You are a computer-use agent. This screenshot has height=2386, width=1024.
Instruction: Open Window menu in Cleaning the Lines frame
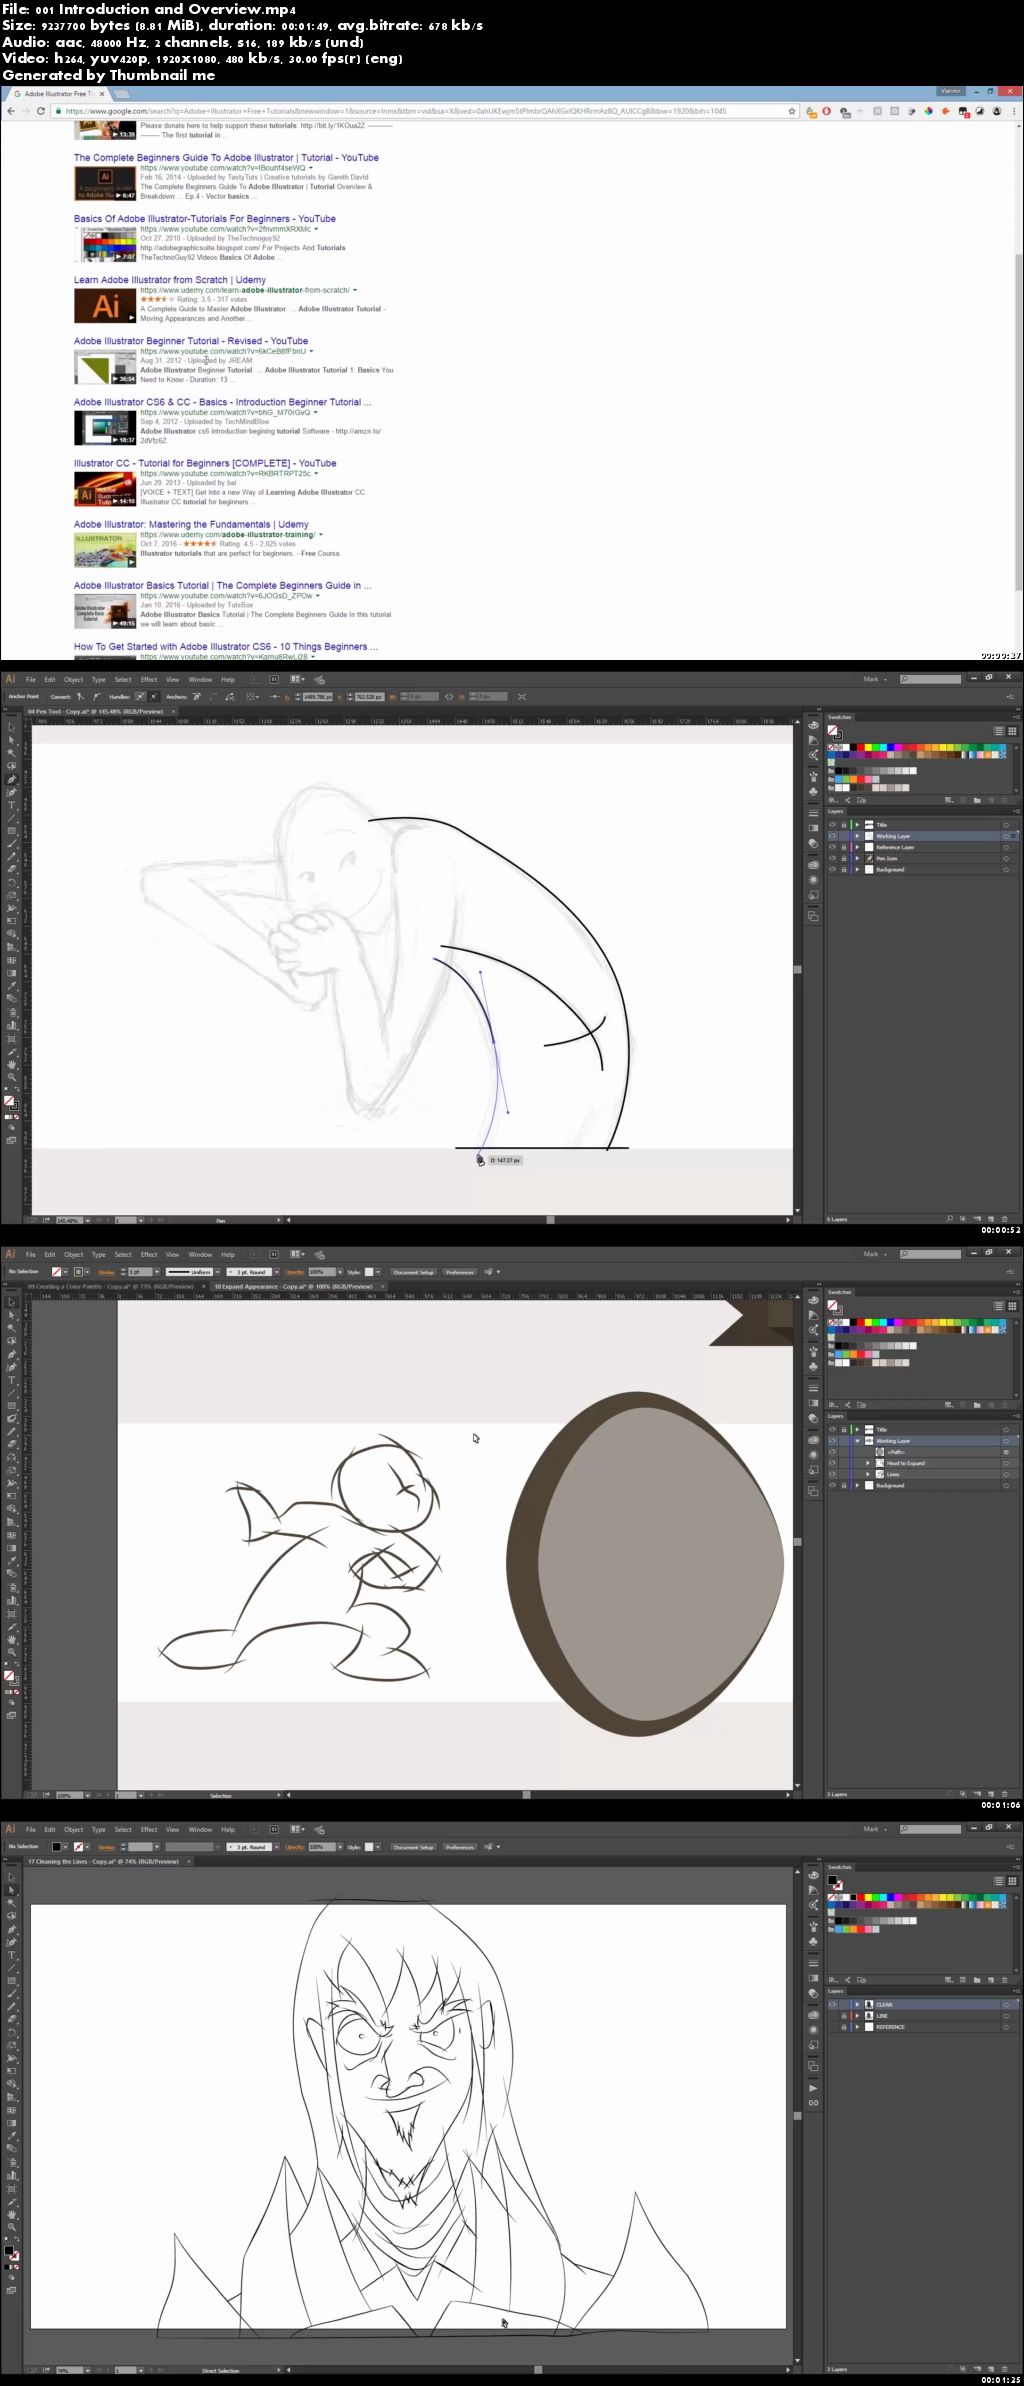point(200,1829)
